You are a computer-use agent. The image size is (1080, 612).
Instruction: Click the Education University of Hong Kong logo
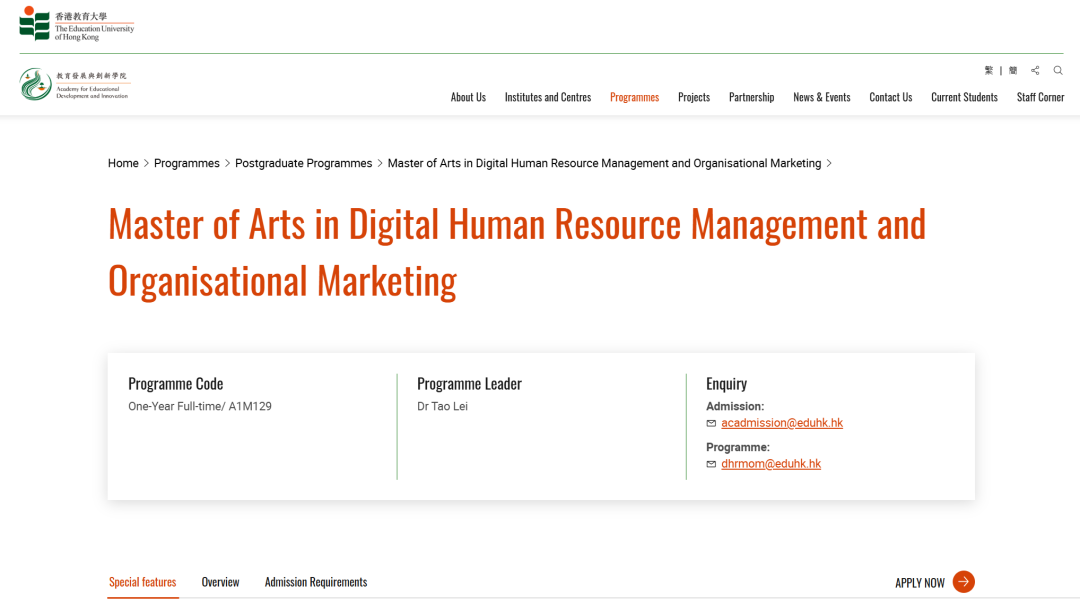click(x=77, y=24)
